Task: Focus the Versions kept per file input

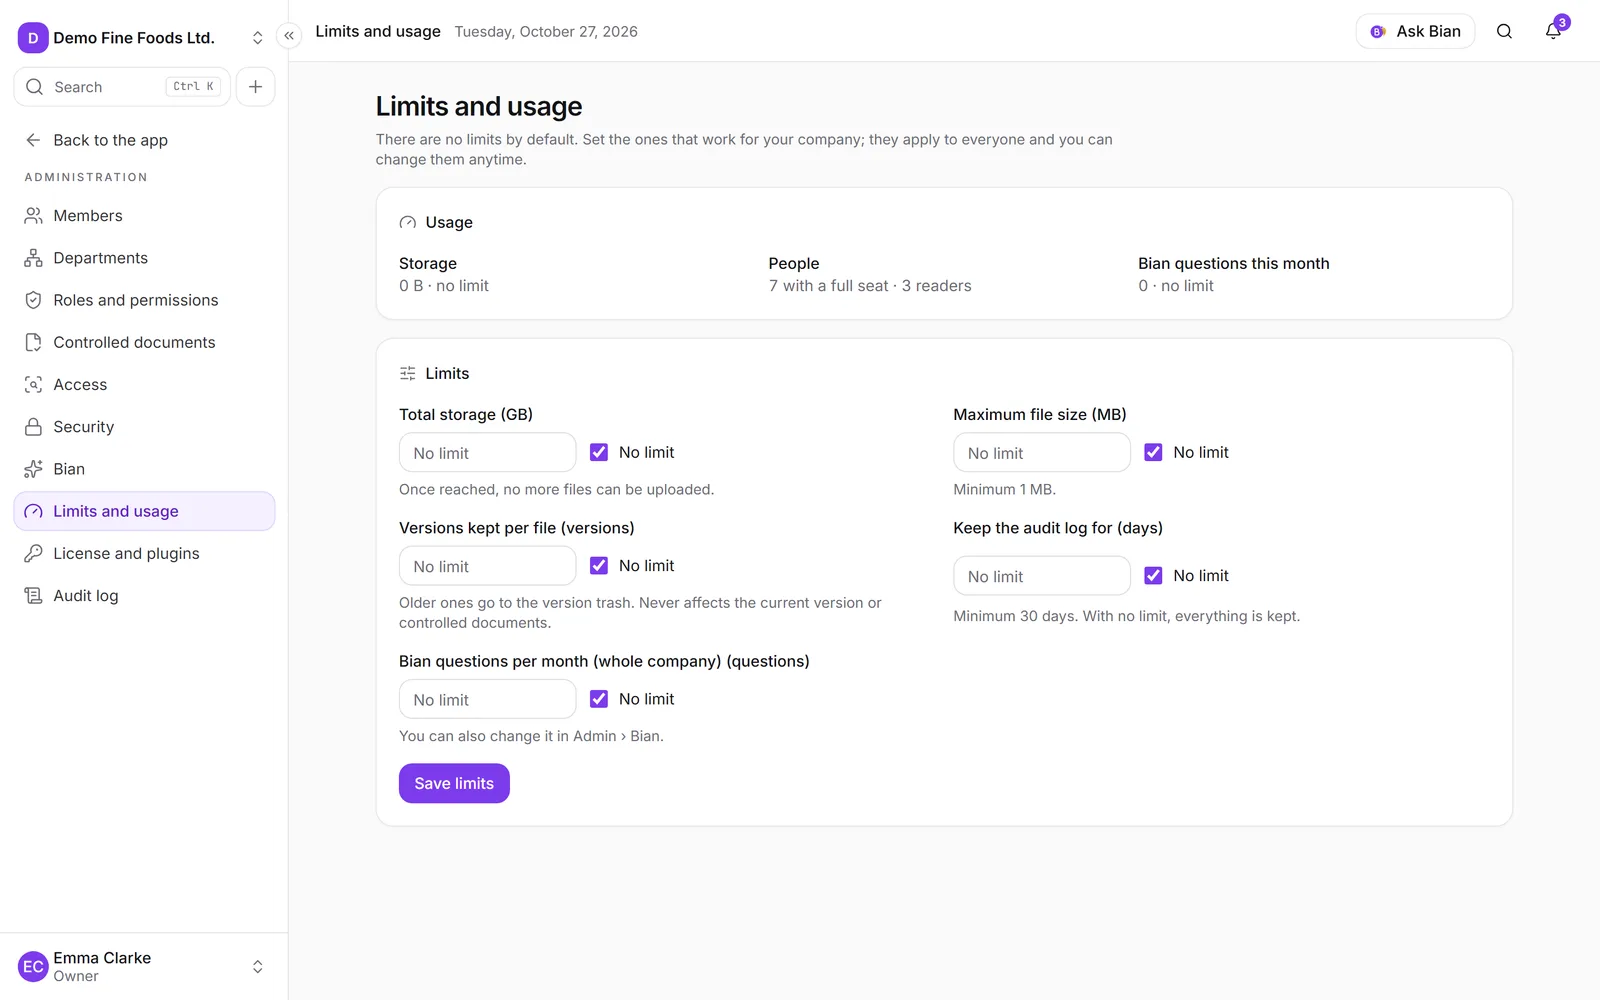Action: pos(487,566)
